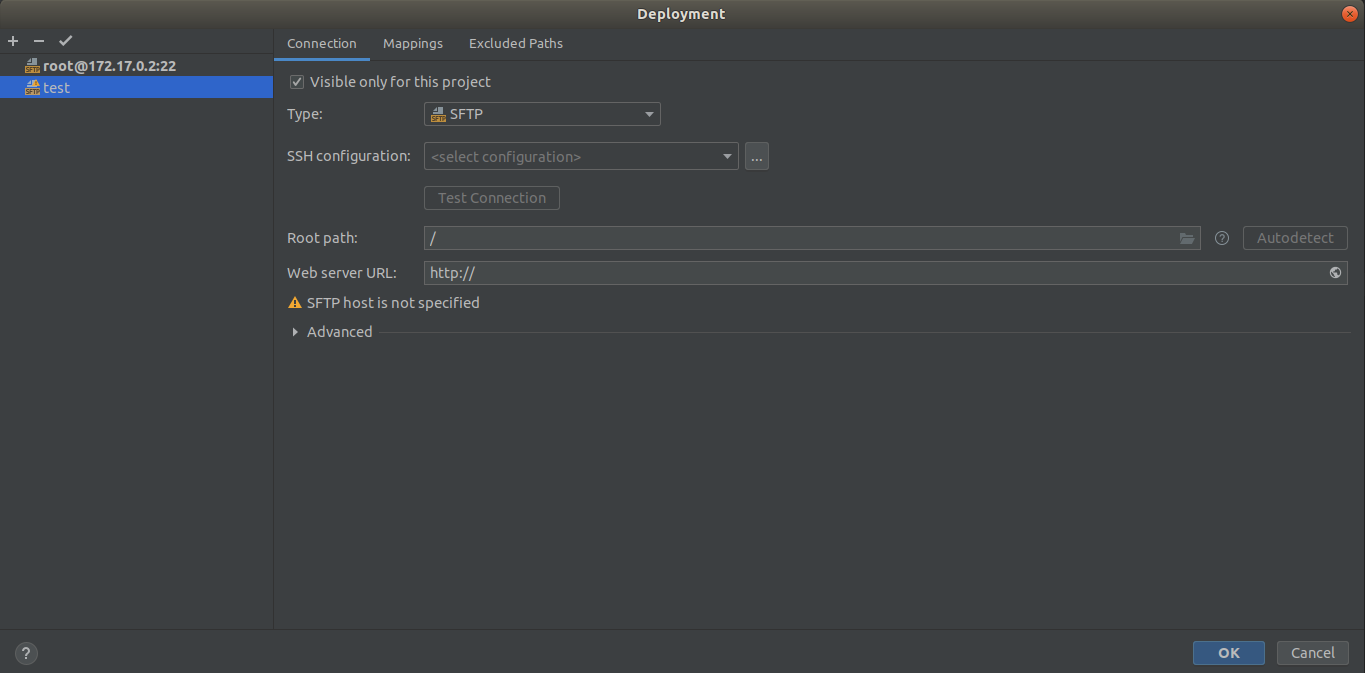Viewport: 1365px width, 673px height.
Task: Click the SFTP warning triangle icon
Action: (x=295, y=302)
